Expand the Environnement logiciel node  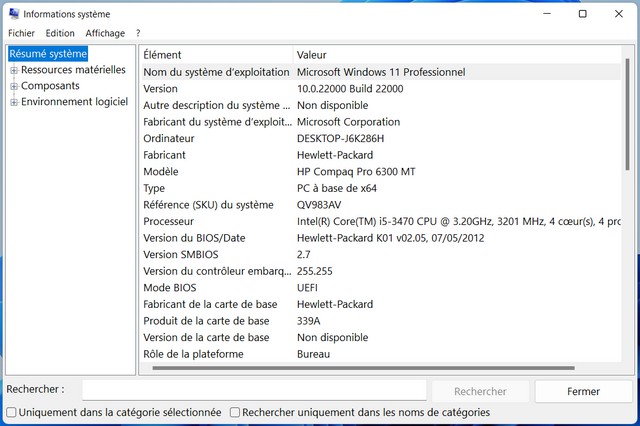[14, 102]
